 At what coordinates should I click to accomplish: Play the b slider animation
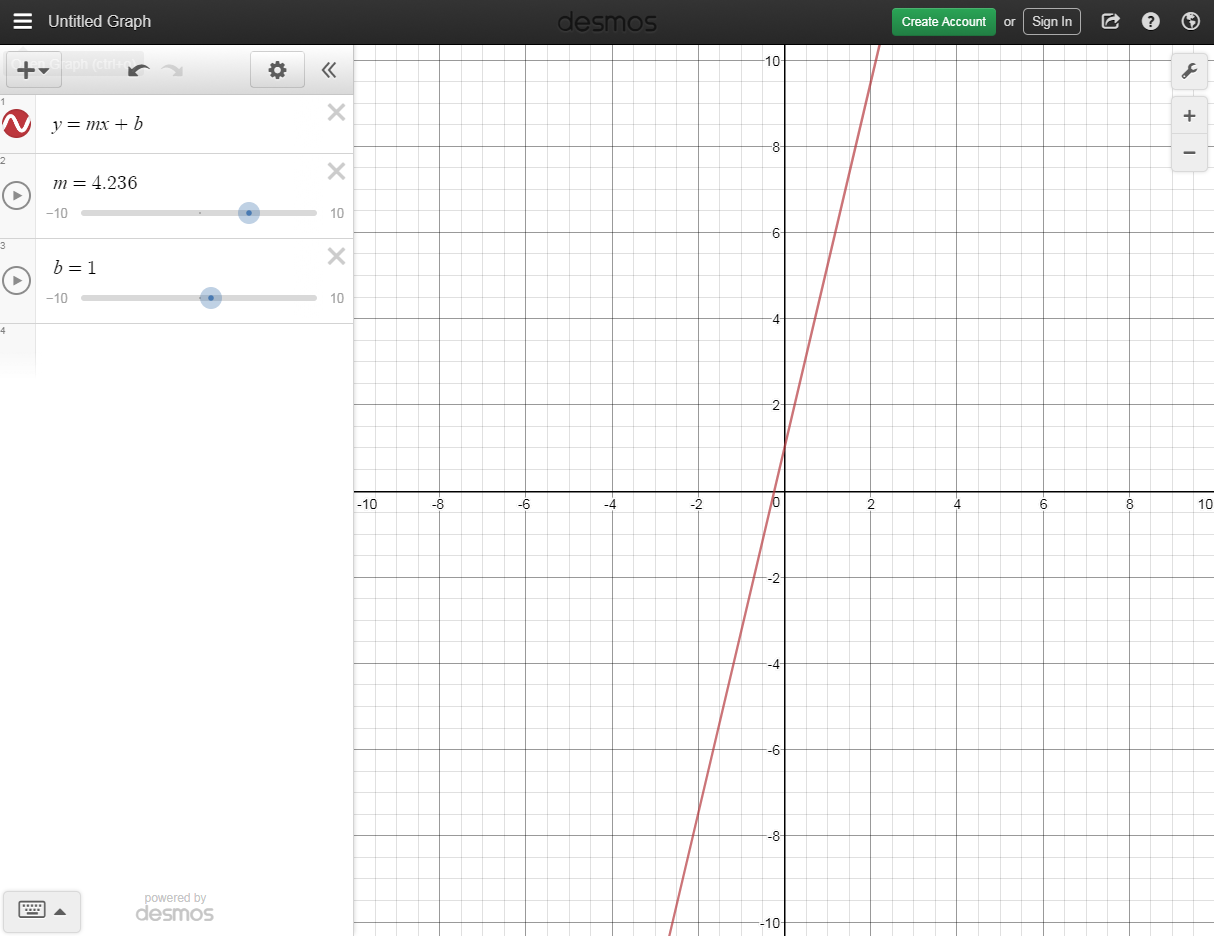click(x=17, y=281)
